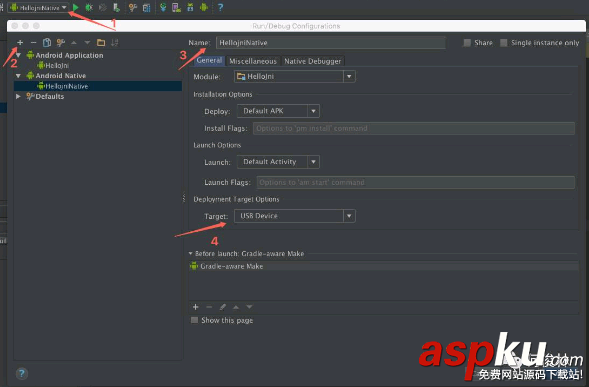Open the Android device monitor icon
The height and width of the screenshot is (387, 589).
tap(204, 7)
